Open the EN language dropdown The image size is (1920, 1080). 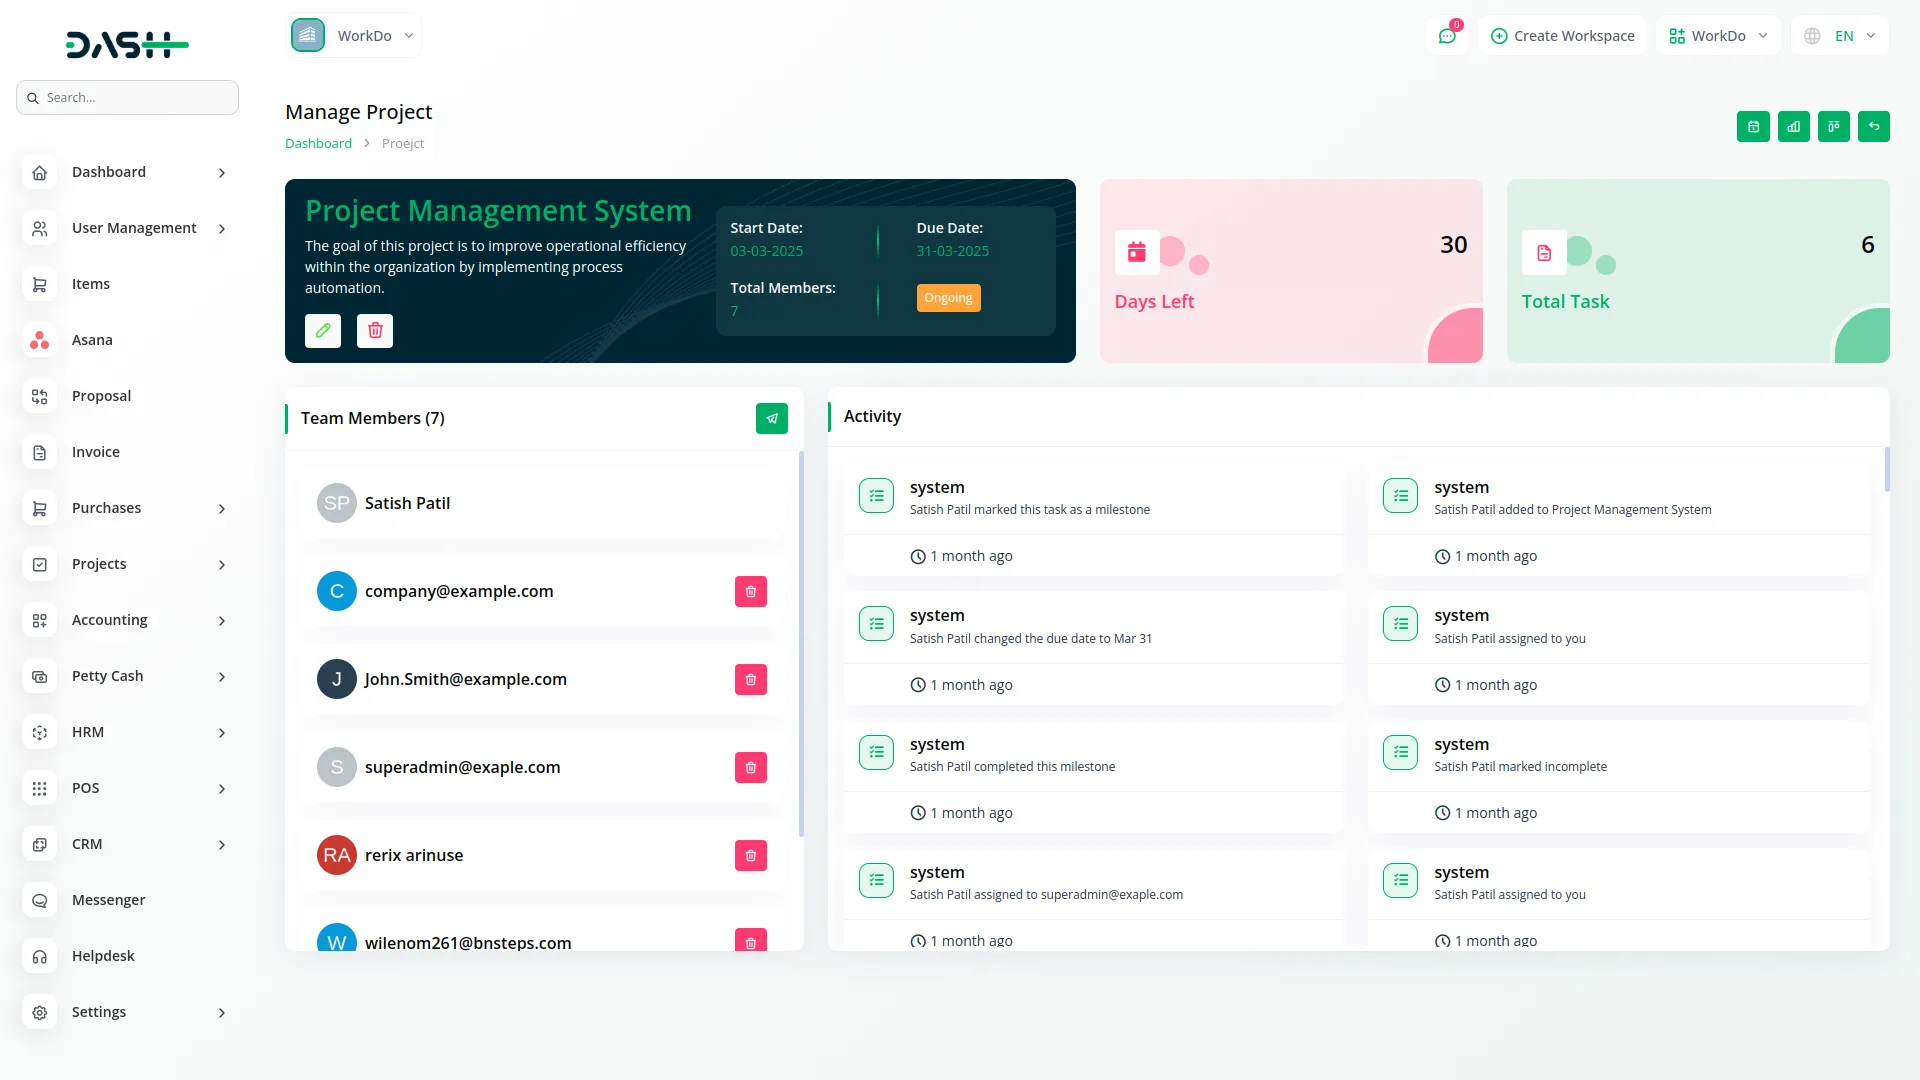[x=1838, y=35]
